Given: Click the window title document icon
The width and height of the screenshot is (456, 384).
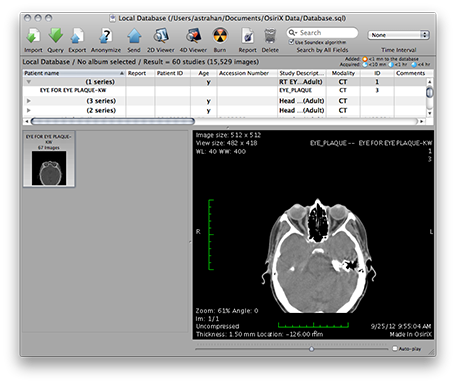Looking at the screenshot, I should pyautogui.click(x=113, y=18).
